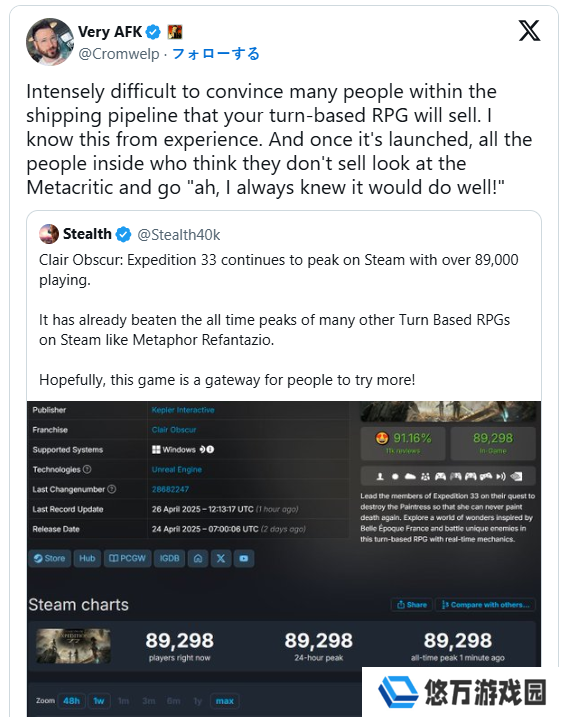Set chart zoom to 1w
Image resolution: width=562 pixels, height=717 pixels.
[99, 701]
